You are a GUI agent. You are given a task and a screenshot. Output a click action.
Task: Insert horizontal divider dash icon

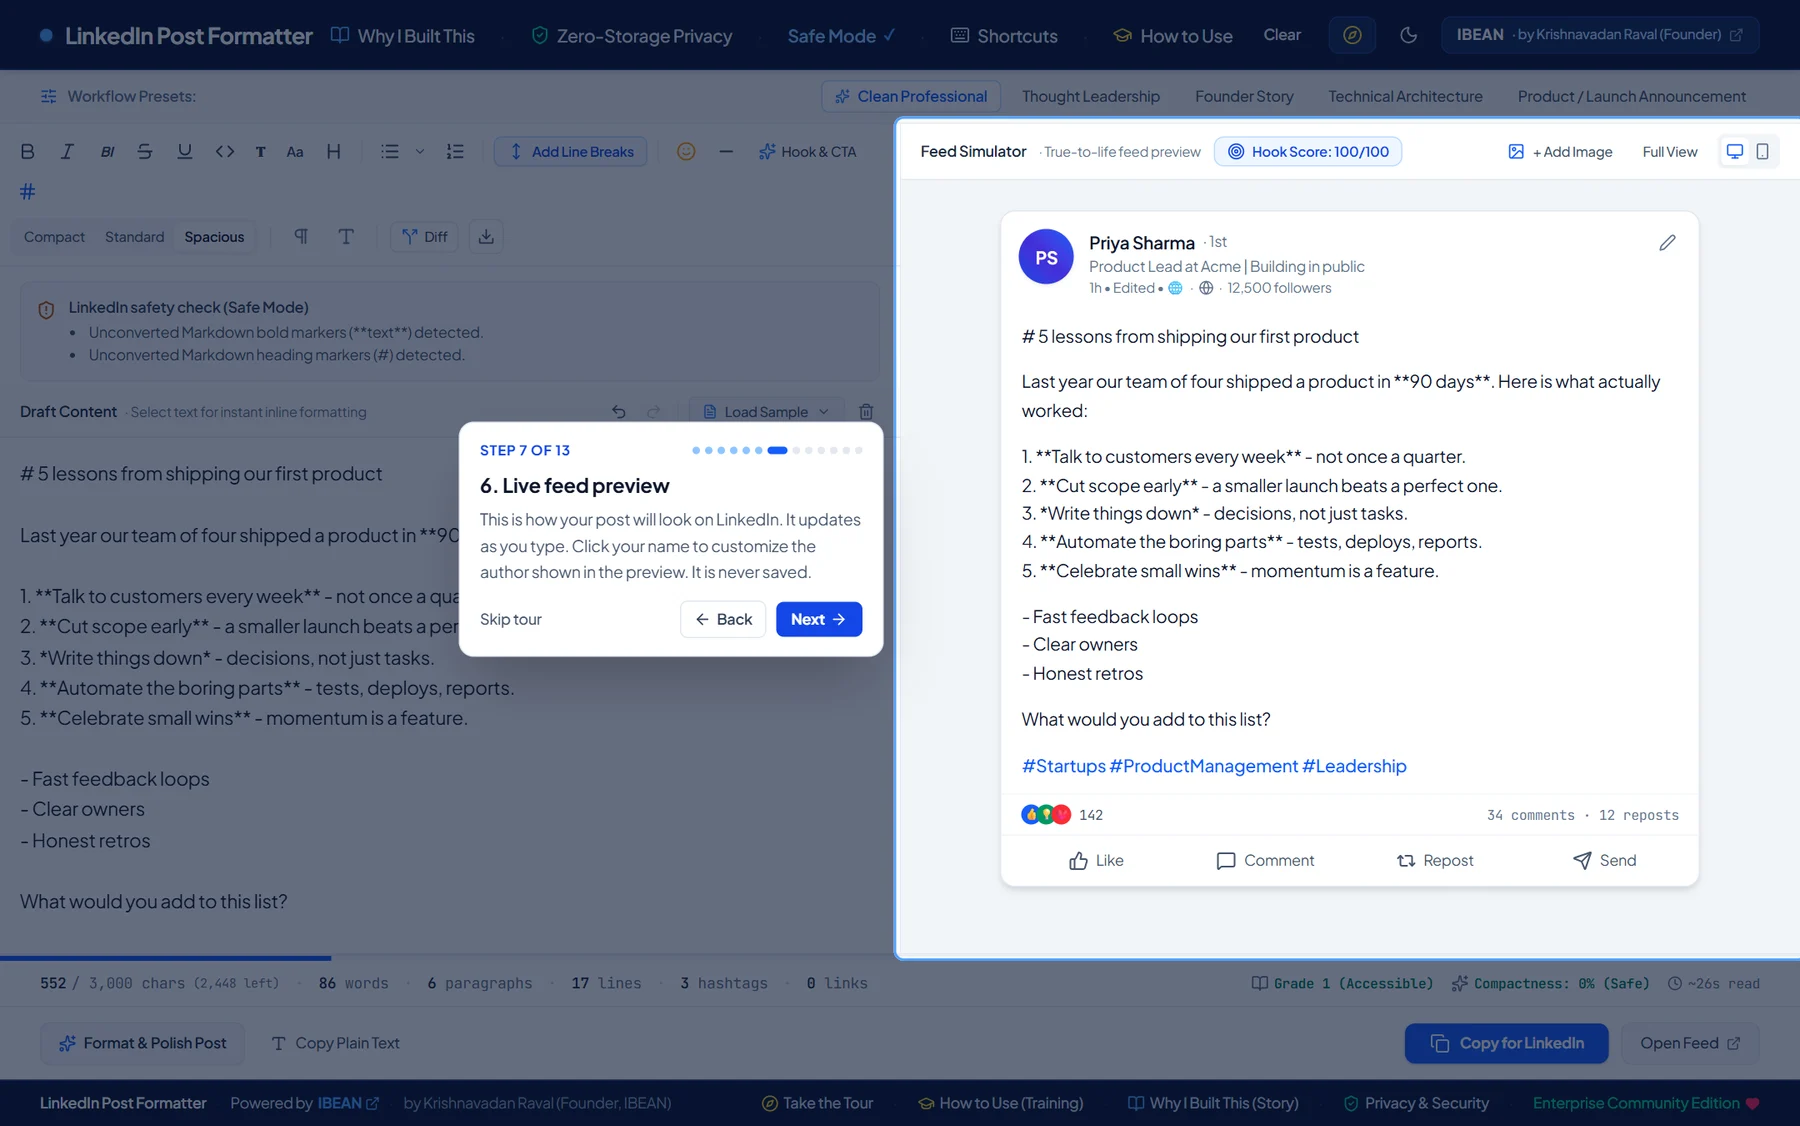pos(726,152)
